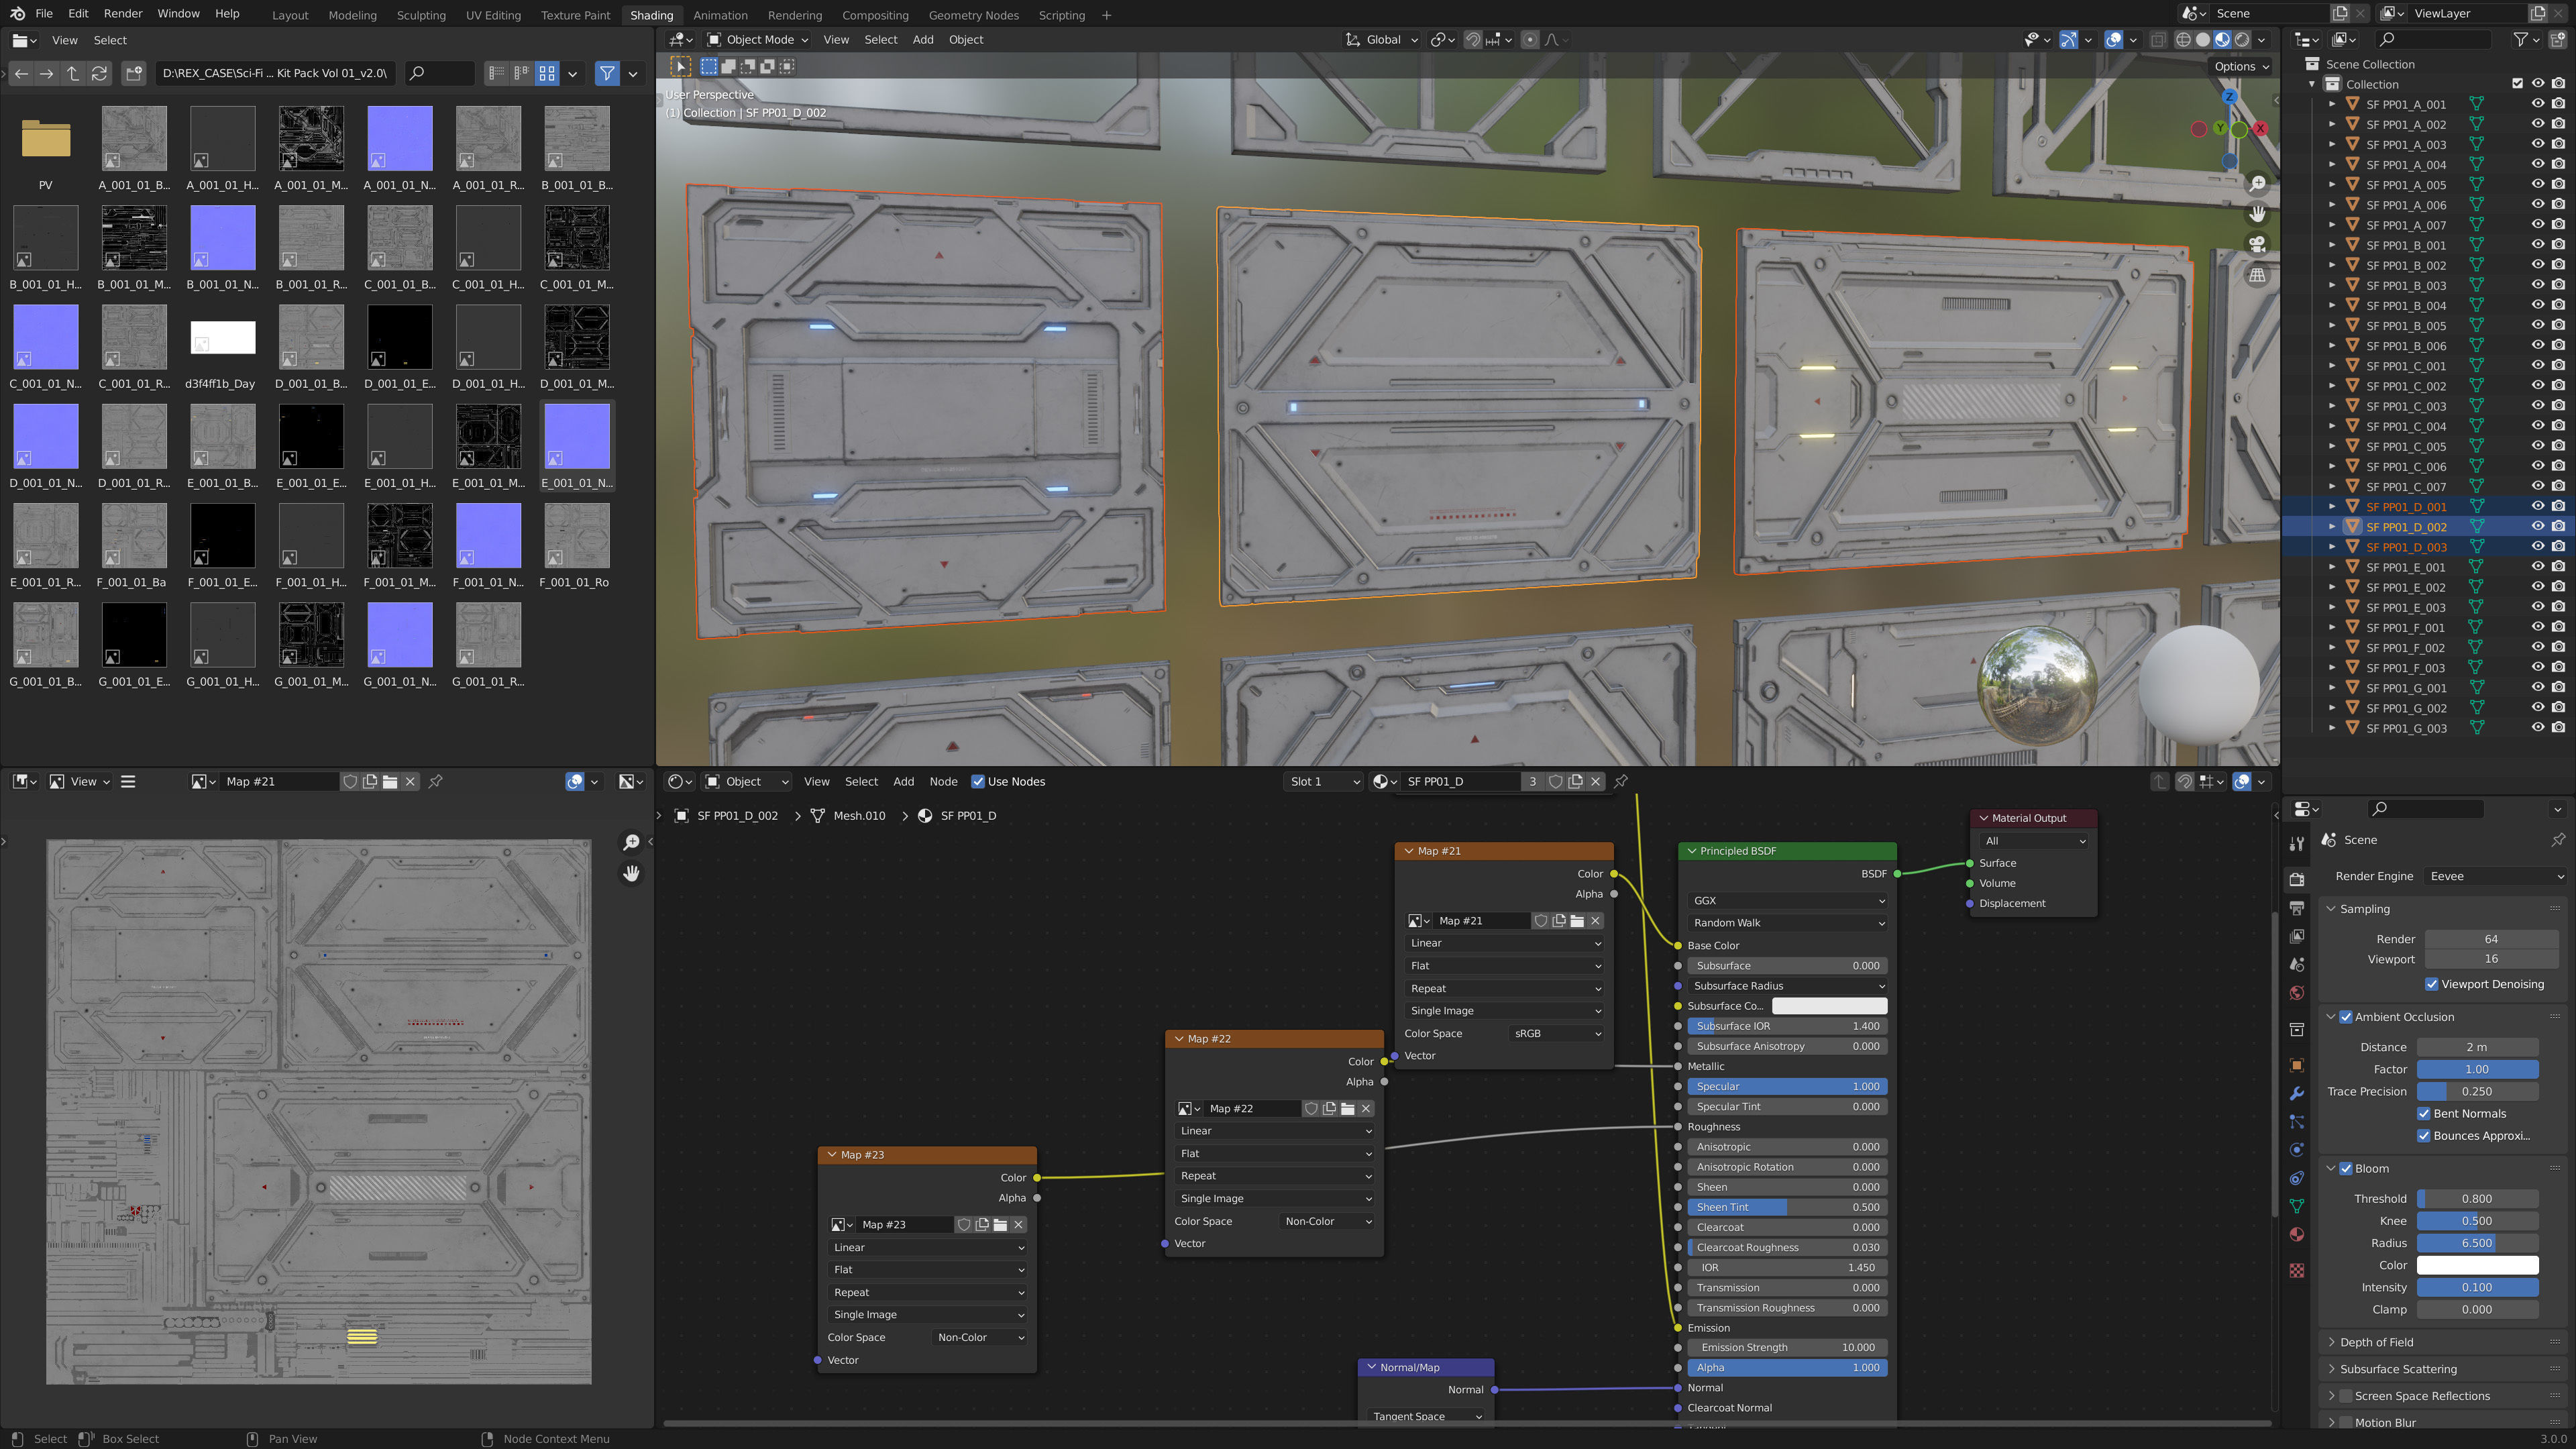
Task: Uncheck the Bloom checkbox
Action: pyautogui.click(x=2346, y=1168)
